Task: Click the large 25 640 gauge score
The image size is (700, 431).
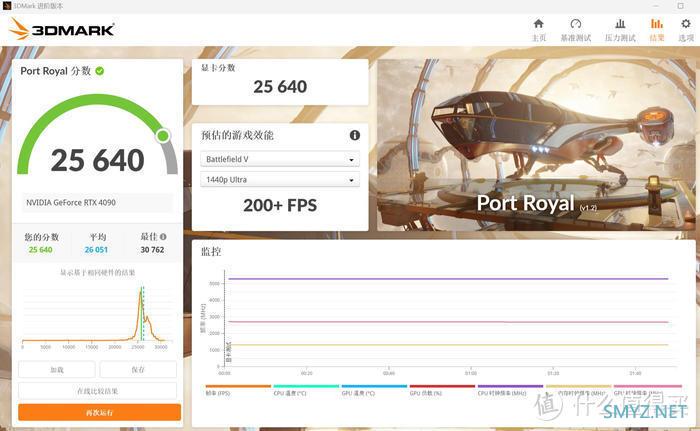Action: tap(97, 160)
